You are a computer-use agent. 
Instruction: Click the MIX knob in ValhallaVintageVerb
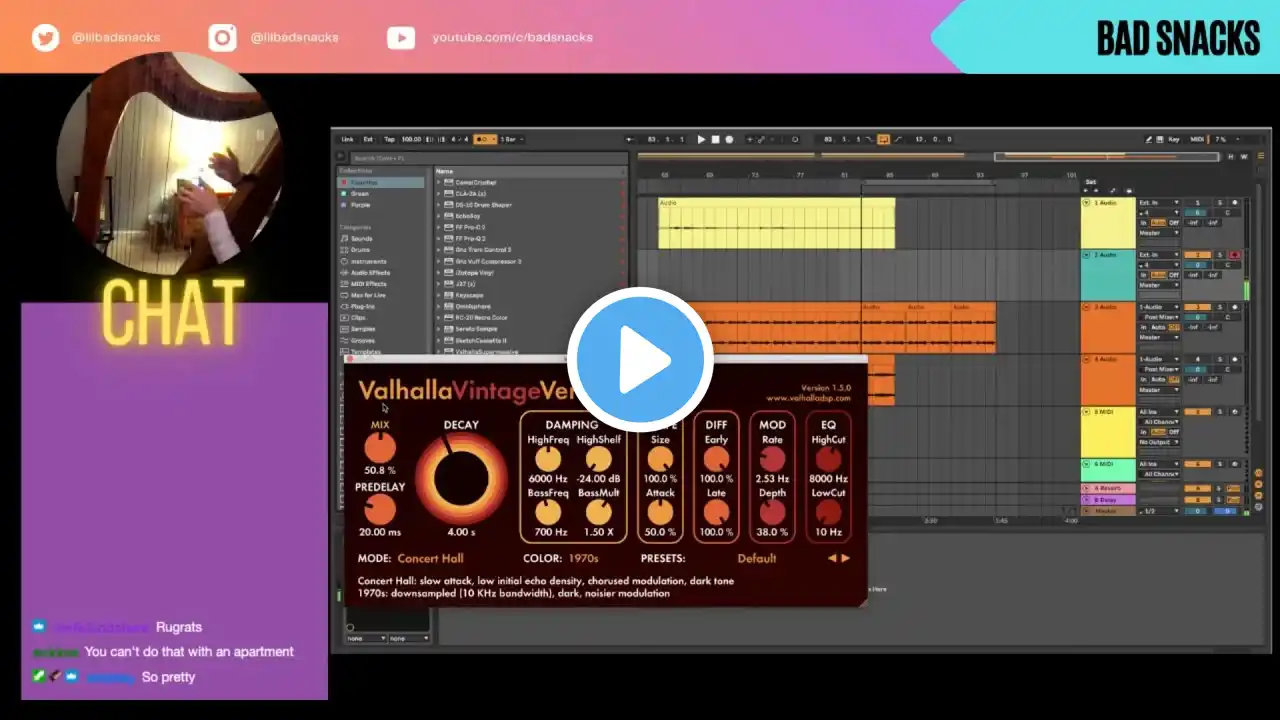[380, 448]
